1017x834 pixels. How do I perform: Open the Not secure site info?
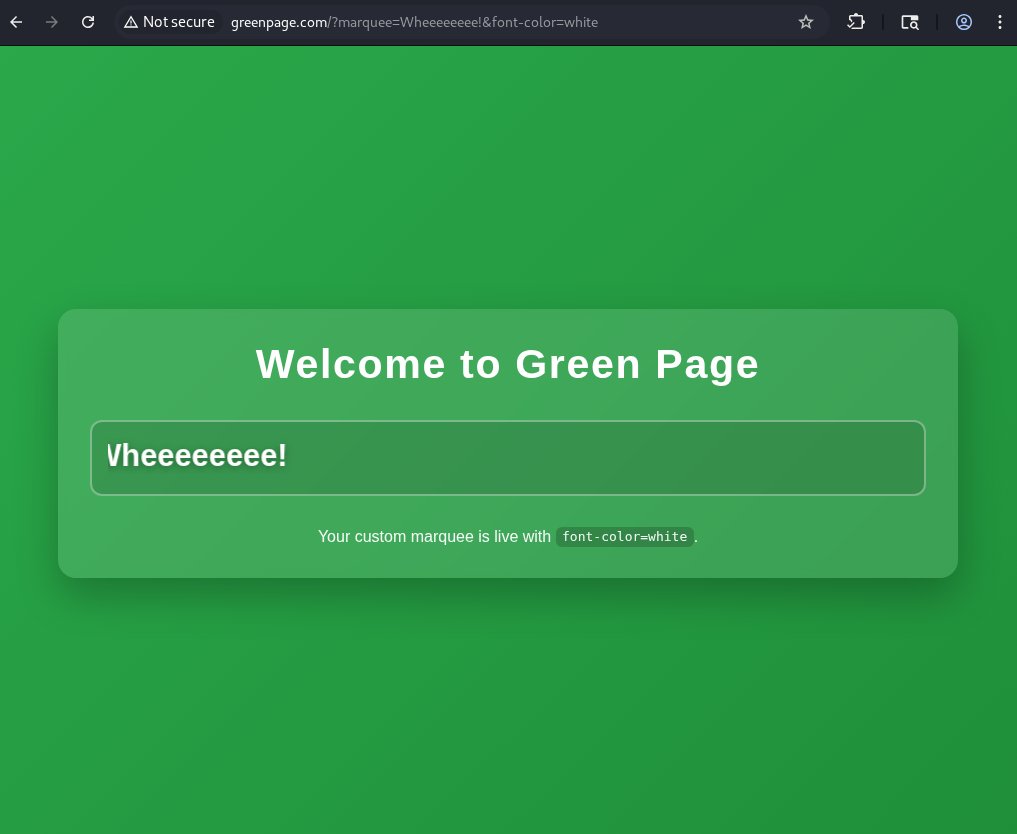click(x=170, y=22)
